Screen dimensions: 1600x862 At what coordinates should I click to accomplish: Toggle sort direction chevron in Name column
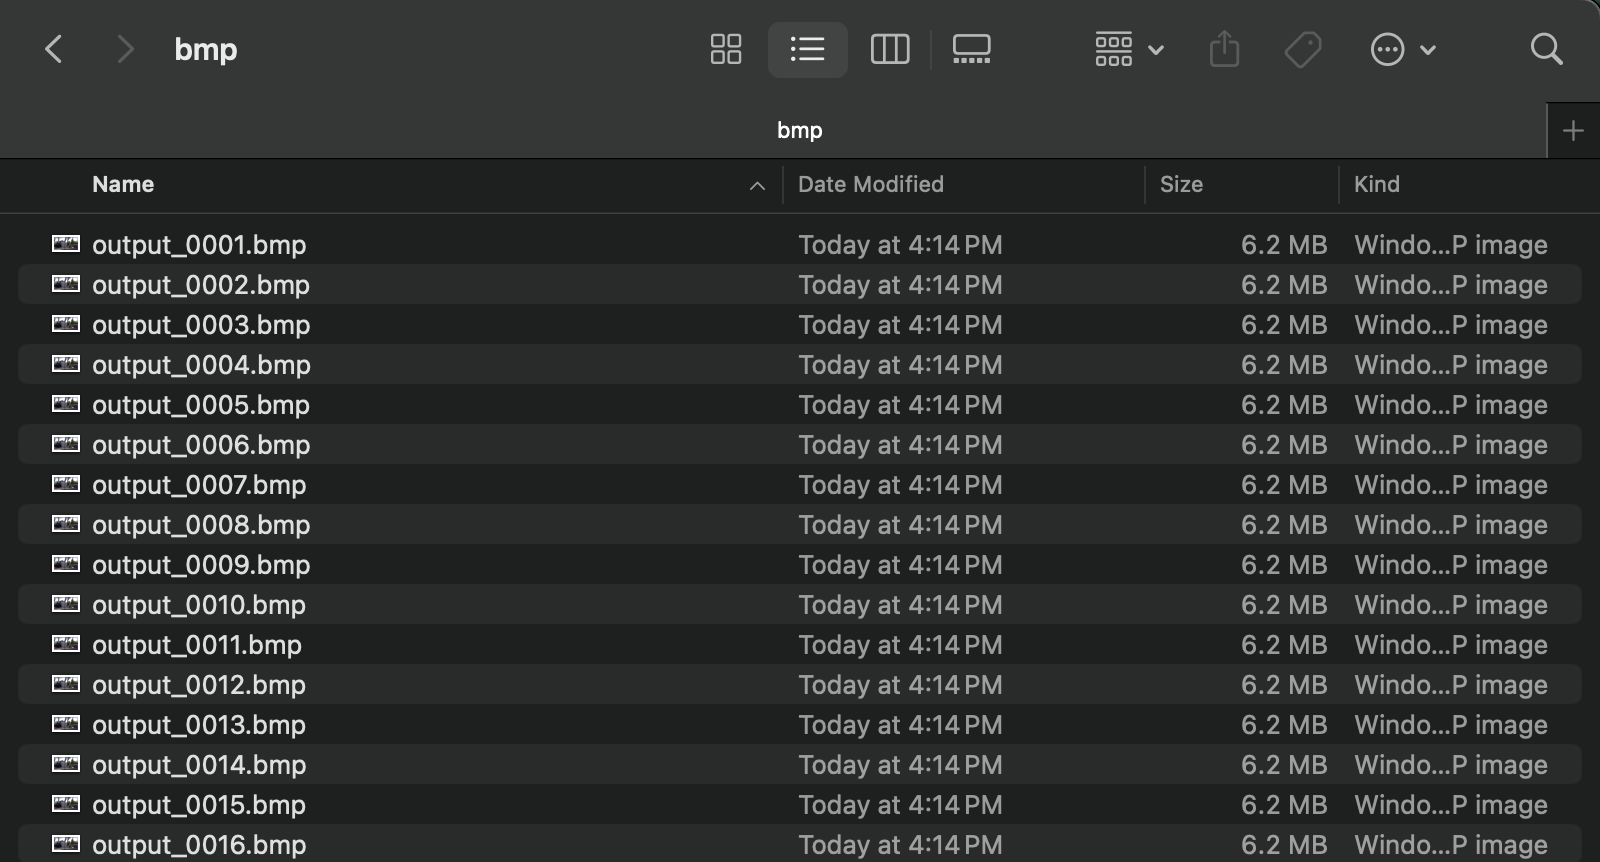(x=757, y=186)
